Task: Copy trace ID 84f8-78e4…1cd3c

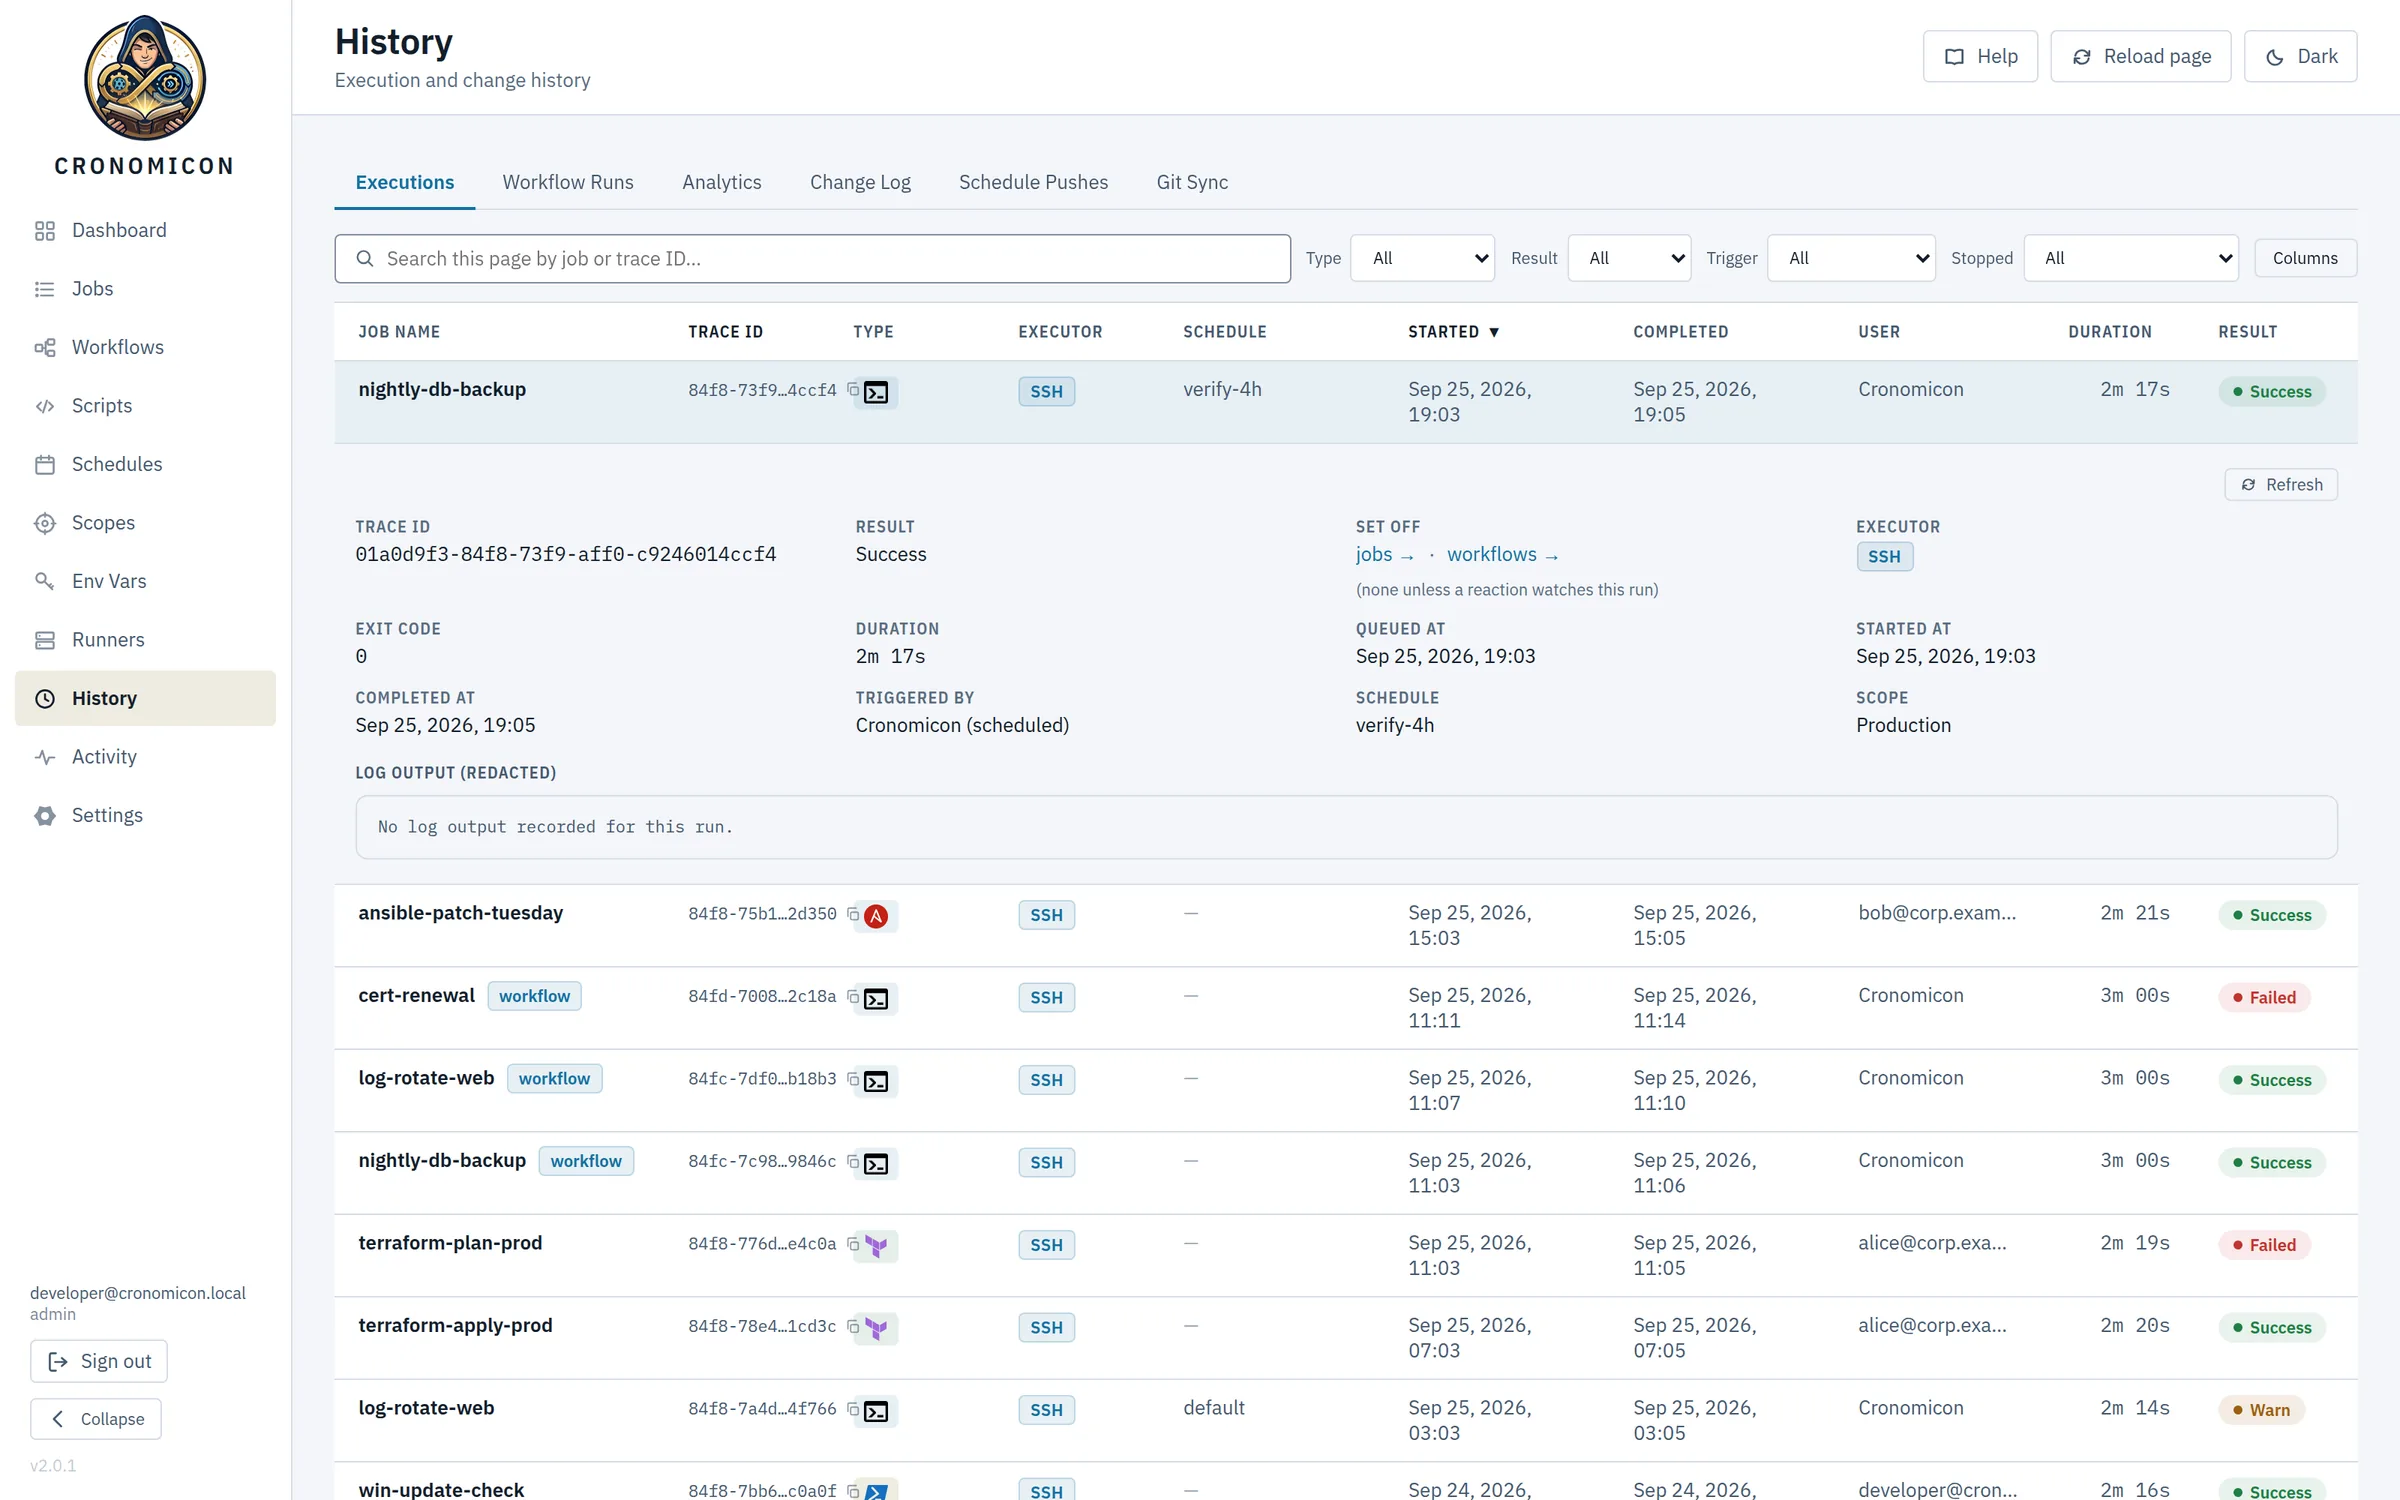Action: click(x=853, y=1326)
